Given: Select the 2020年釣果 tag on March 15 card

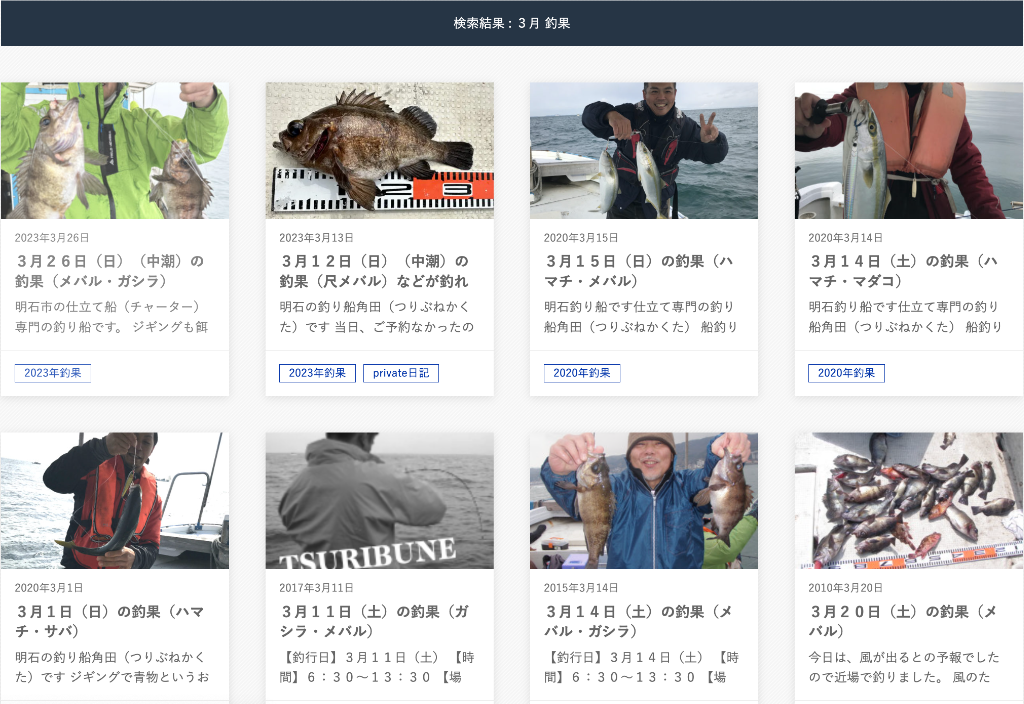Looking at the screenshot, I should point(582,373).
